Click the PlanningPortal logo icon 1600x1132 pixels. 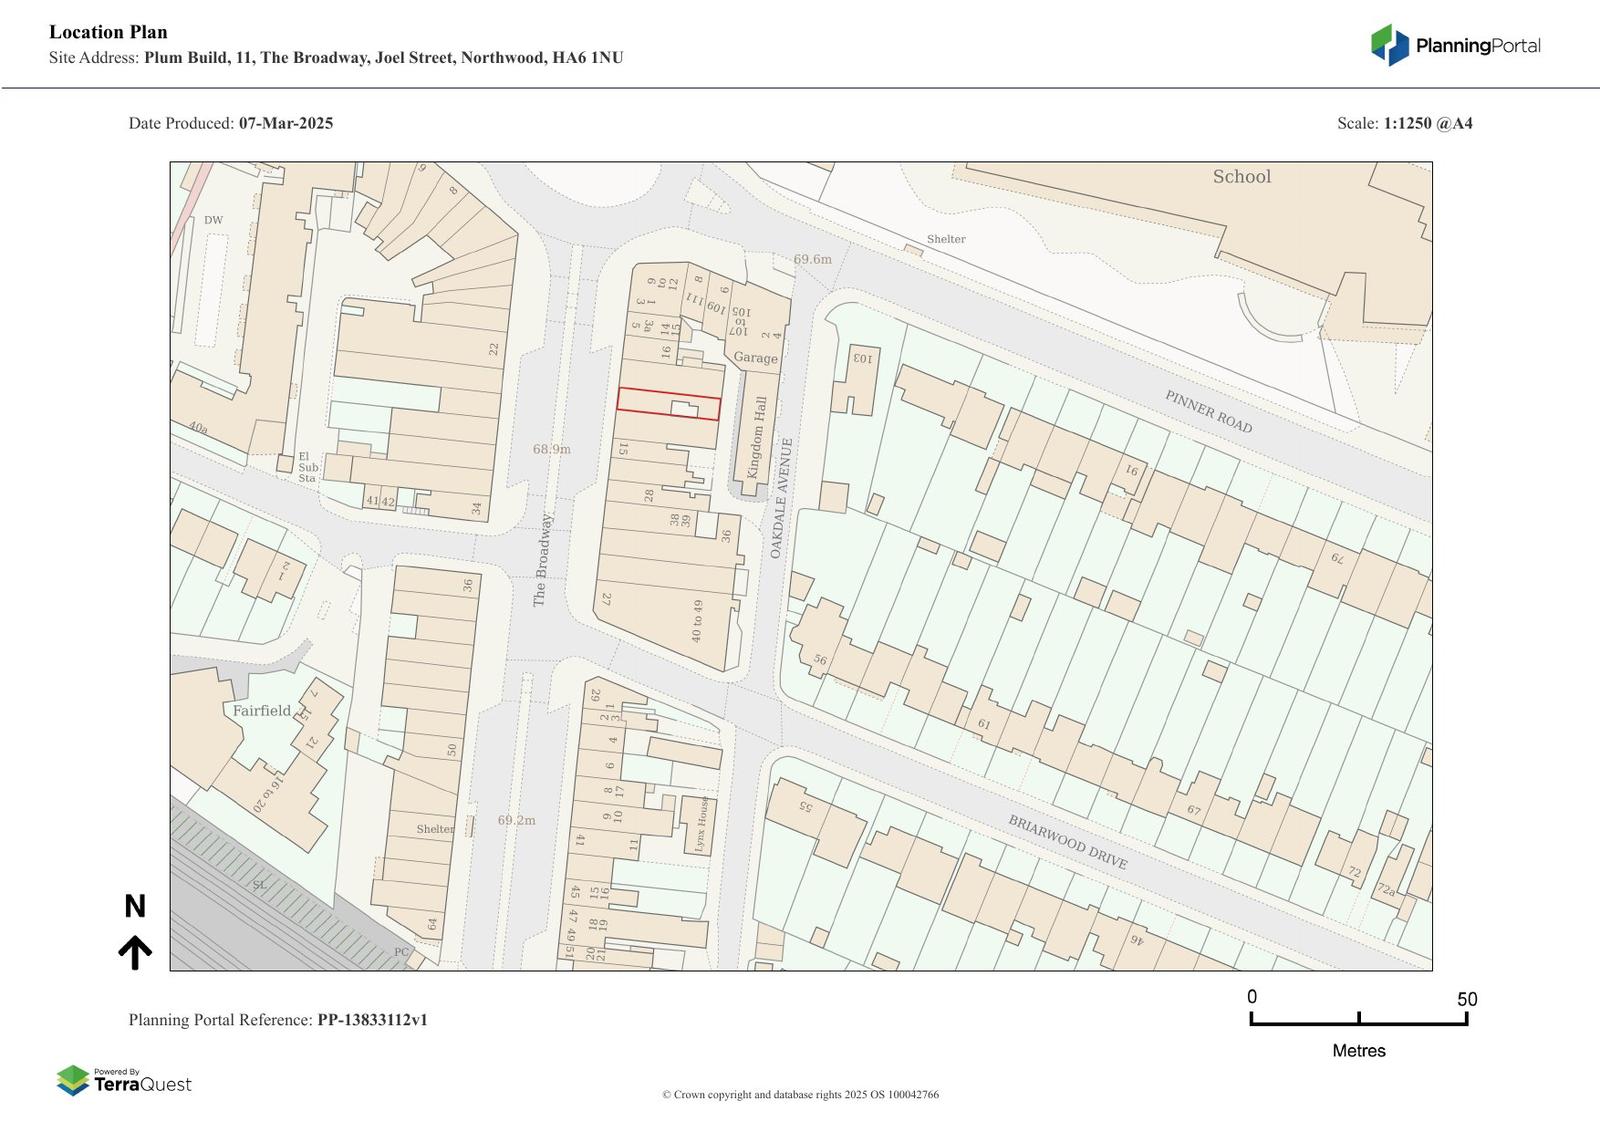tap(1389, 45)
